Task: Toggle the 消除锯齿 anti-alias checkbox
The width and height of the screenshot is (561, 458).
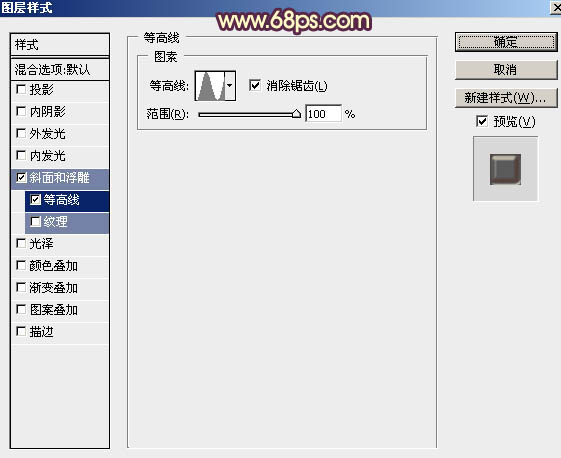Action: [x=255, y=86]
